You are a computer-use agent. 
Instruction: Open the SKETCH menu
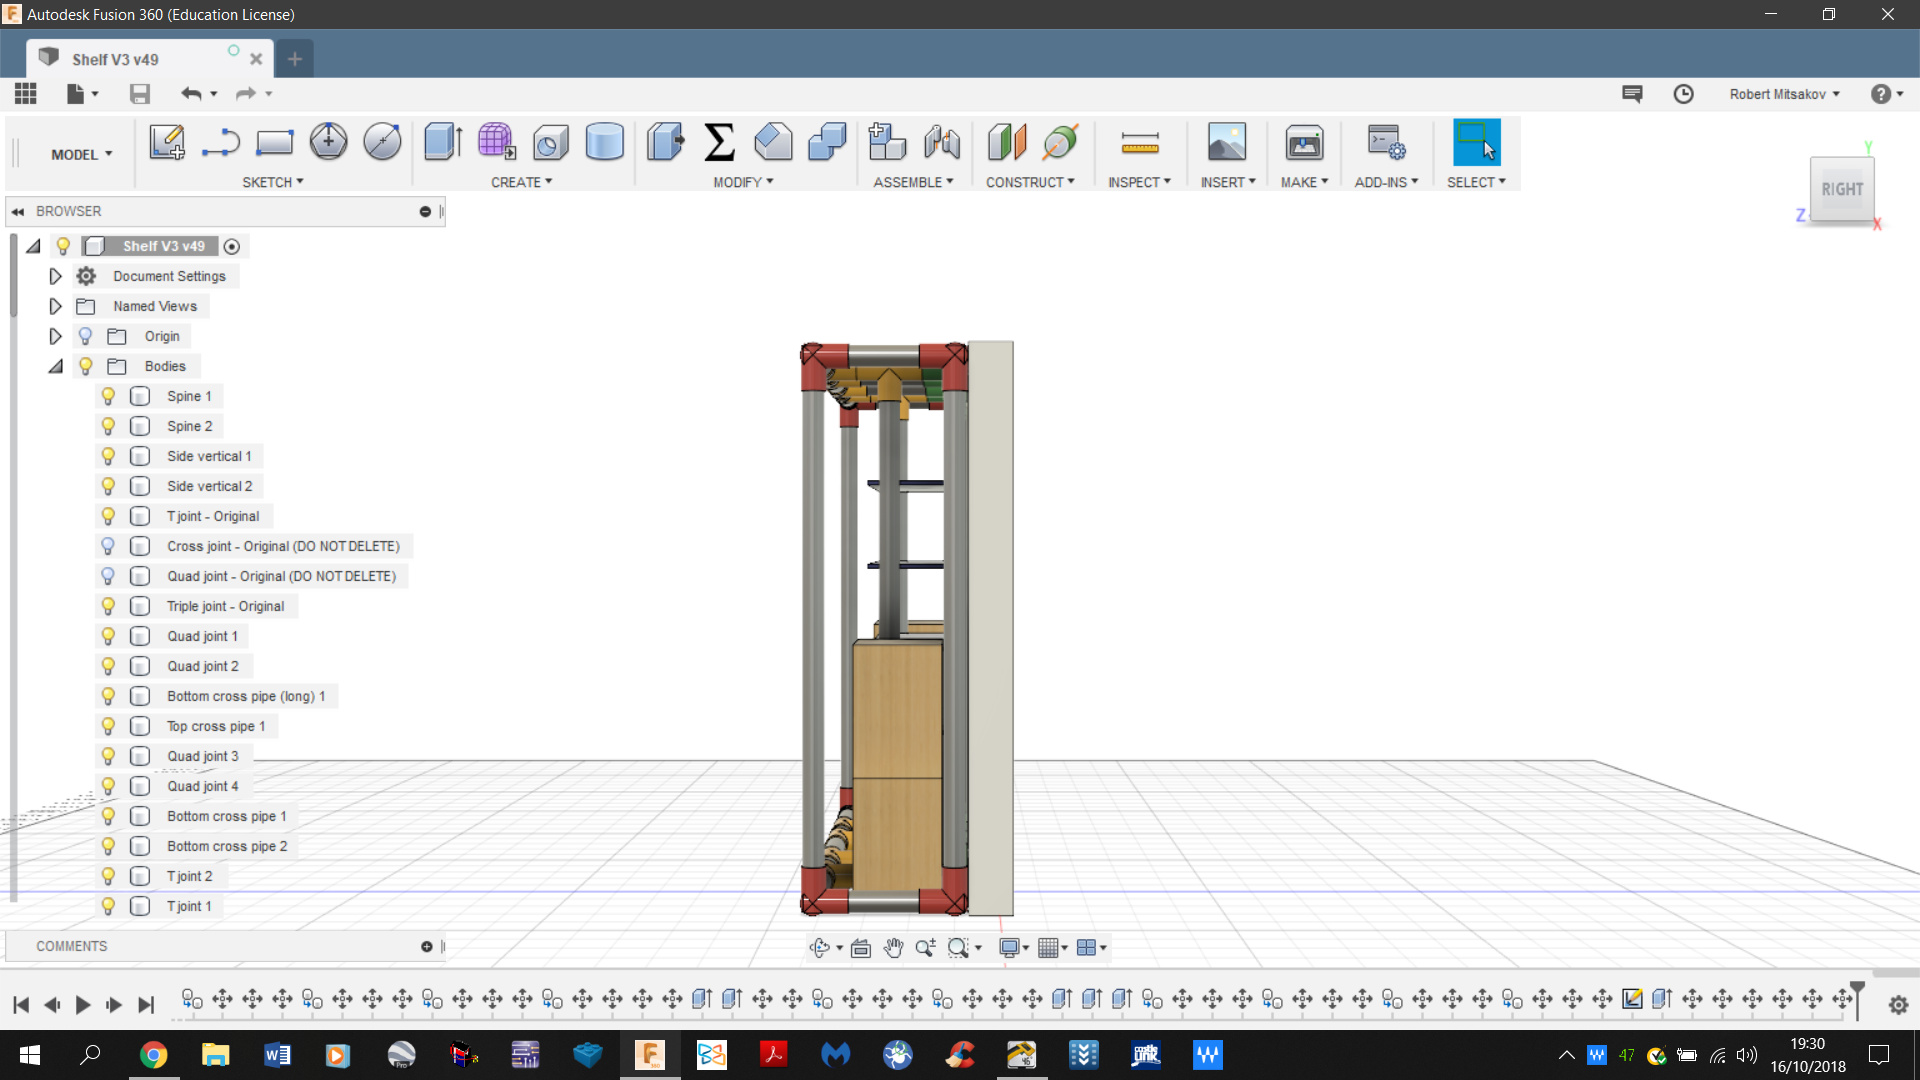tap(272, 182)
